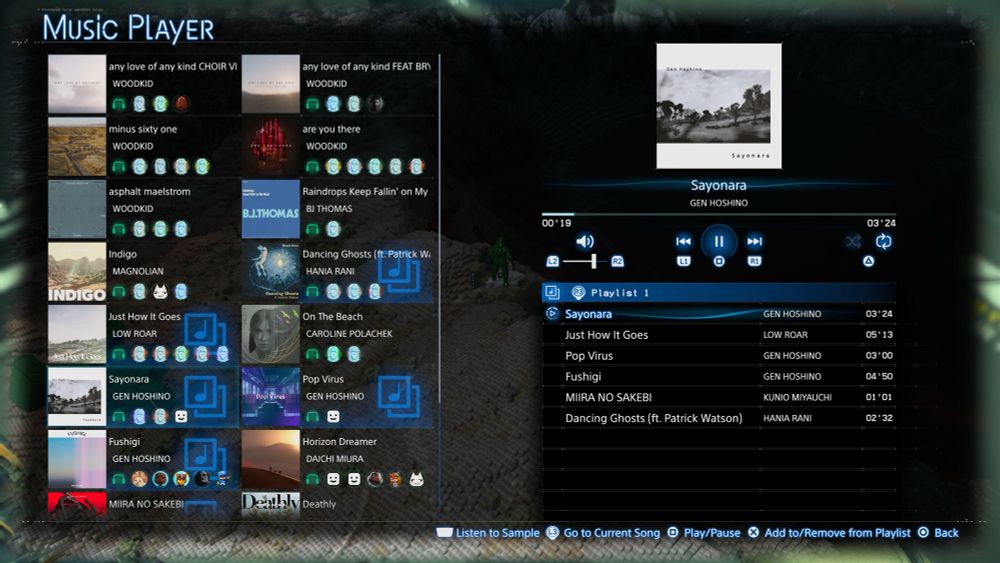Select Horizon Dreamer by Daichi Miura
This screenshot has height=563, width=1000.
[x=337, y=458]
